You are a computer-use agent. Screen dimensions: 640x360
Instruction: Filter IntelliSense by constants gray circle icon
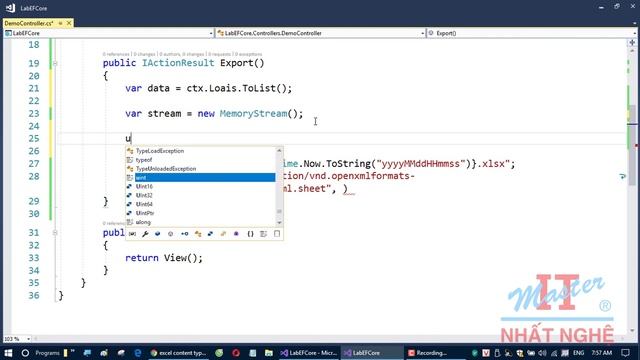pyautogui.click(x=171, y=234)
